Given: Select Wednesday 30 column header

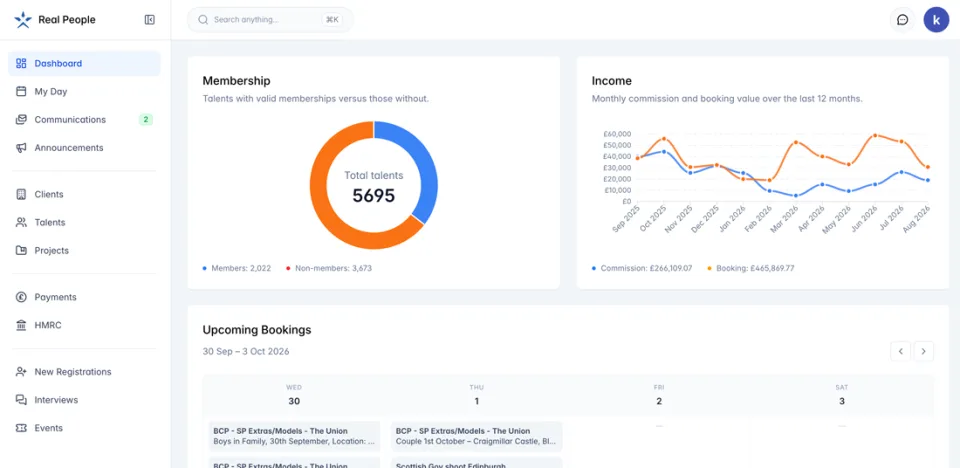Looking at the screenshot, I should (294, 395).
